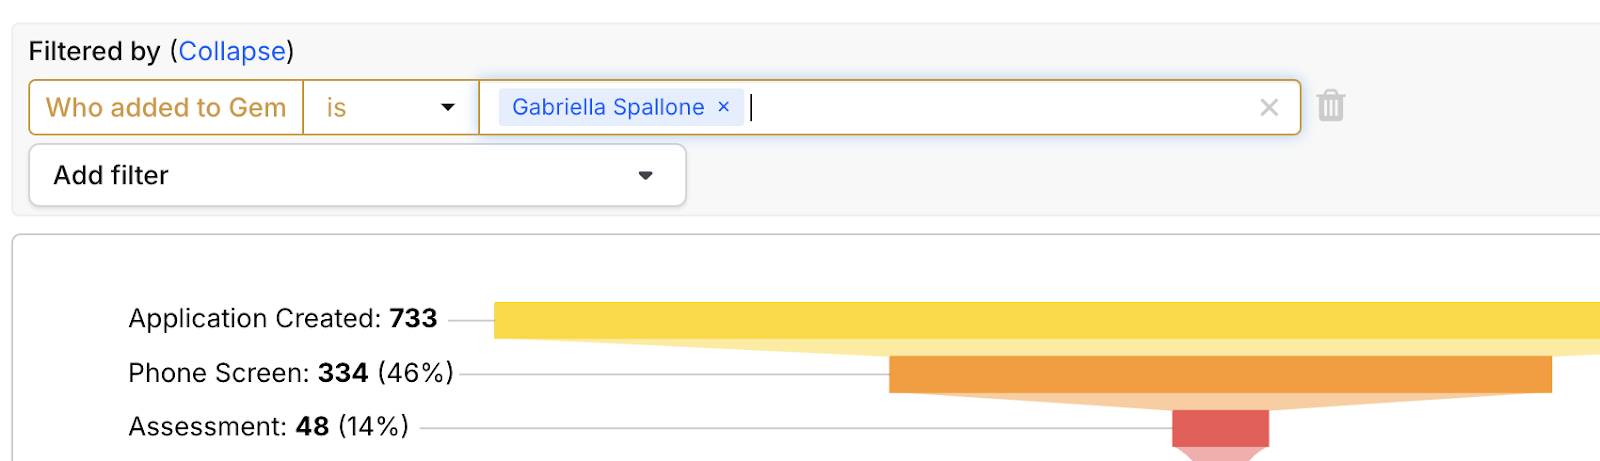Select the Application Created: 733 label

[283, 319]
